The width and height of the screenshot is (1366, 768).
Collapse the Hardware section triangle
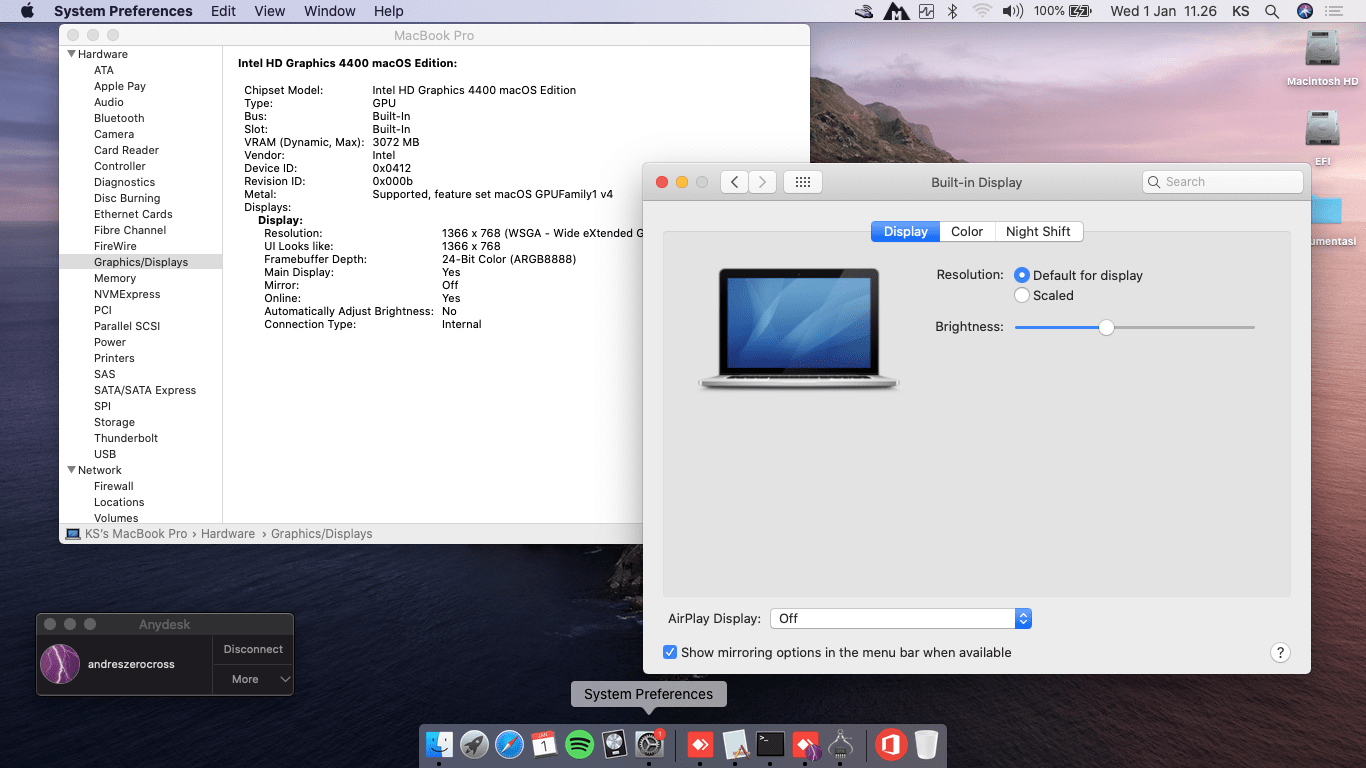pos(71,54)
